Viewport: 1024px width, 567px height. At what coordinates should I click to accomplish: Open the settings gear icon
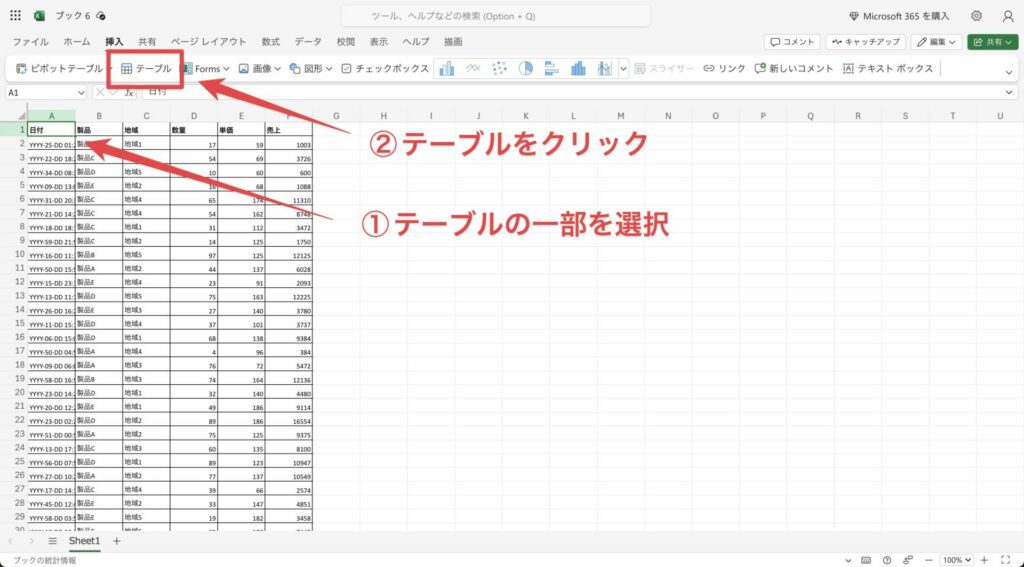[x=976, y=16]
